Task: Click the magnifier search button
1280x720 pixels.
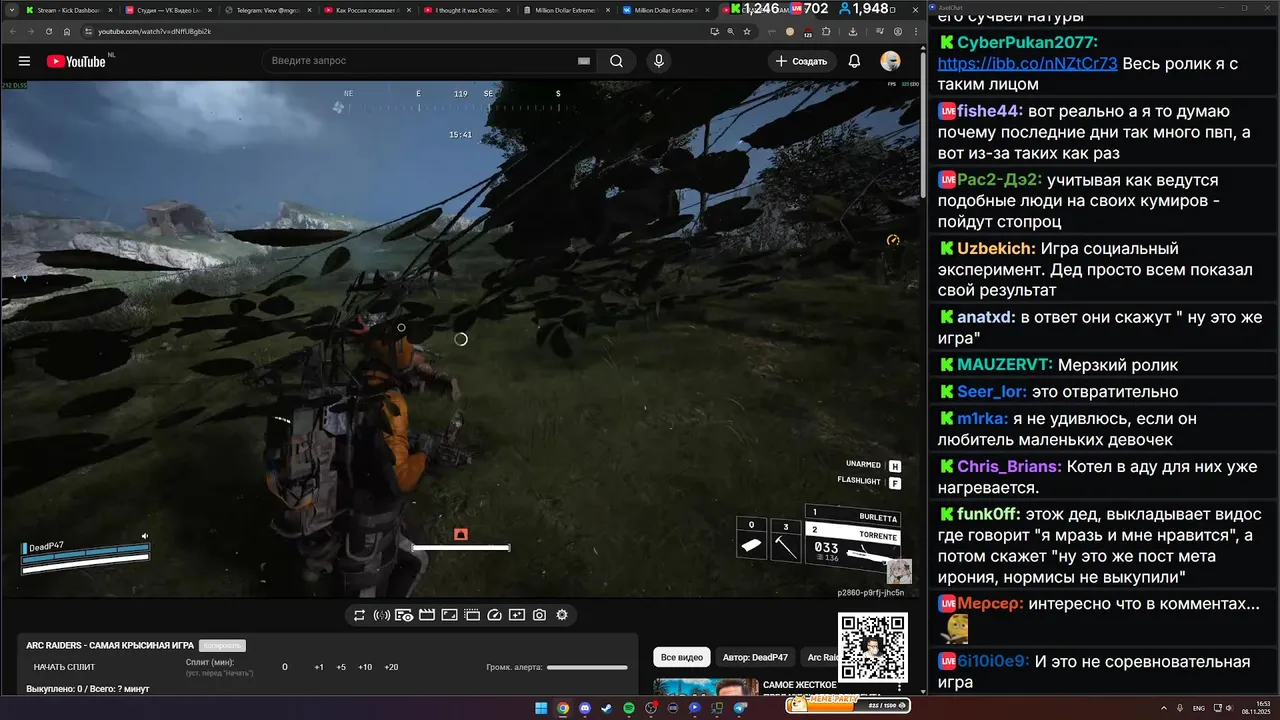Action: (617, 61)
